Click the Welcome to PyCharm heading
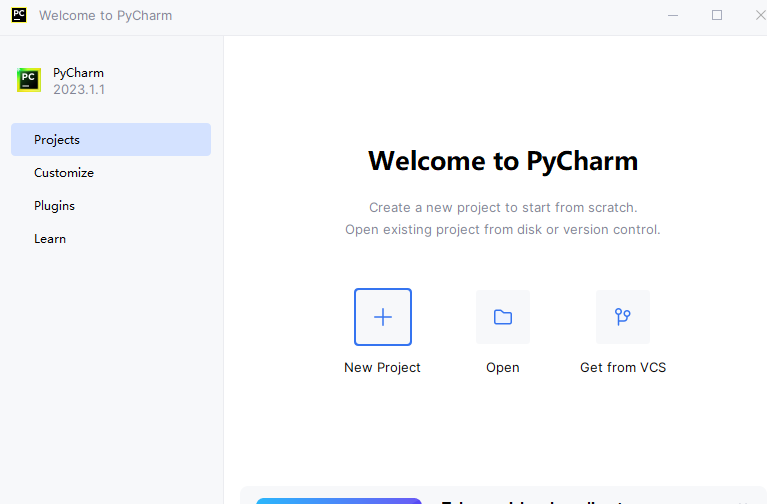 [503, 161]
